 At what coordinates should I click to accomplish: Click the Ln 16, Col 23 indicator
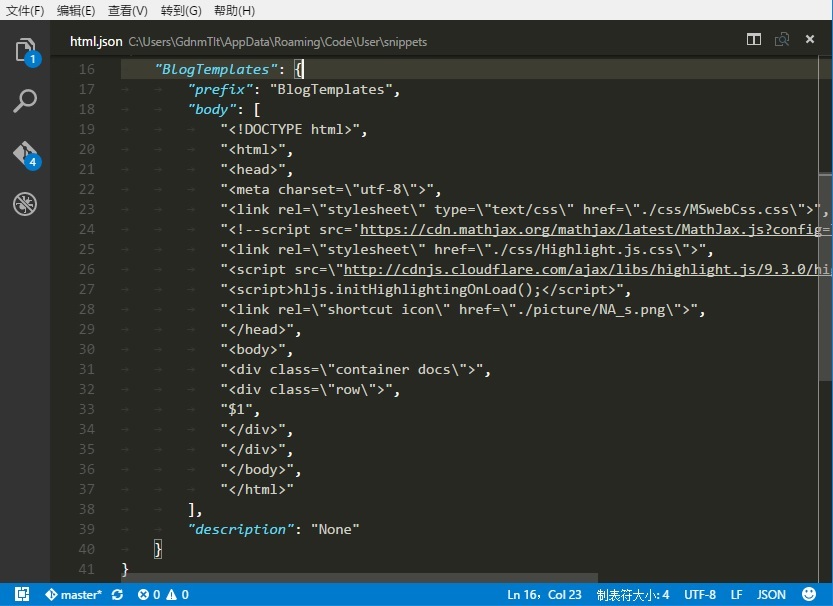(x=542, y=593)
